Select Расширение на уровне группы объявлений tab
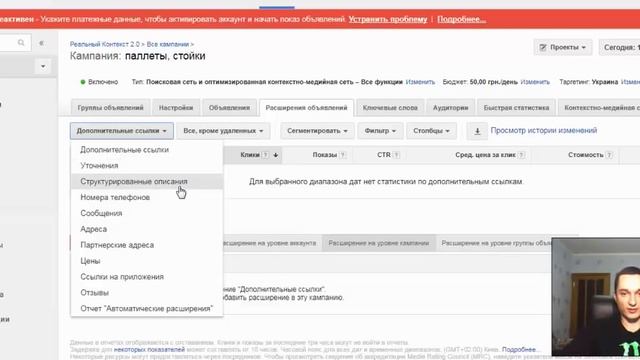The image size is (640, 360). (x=493, y=243)
